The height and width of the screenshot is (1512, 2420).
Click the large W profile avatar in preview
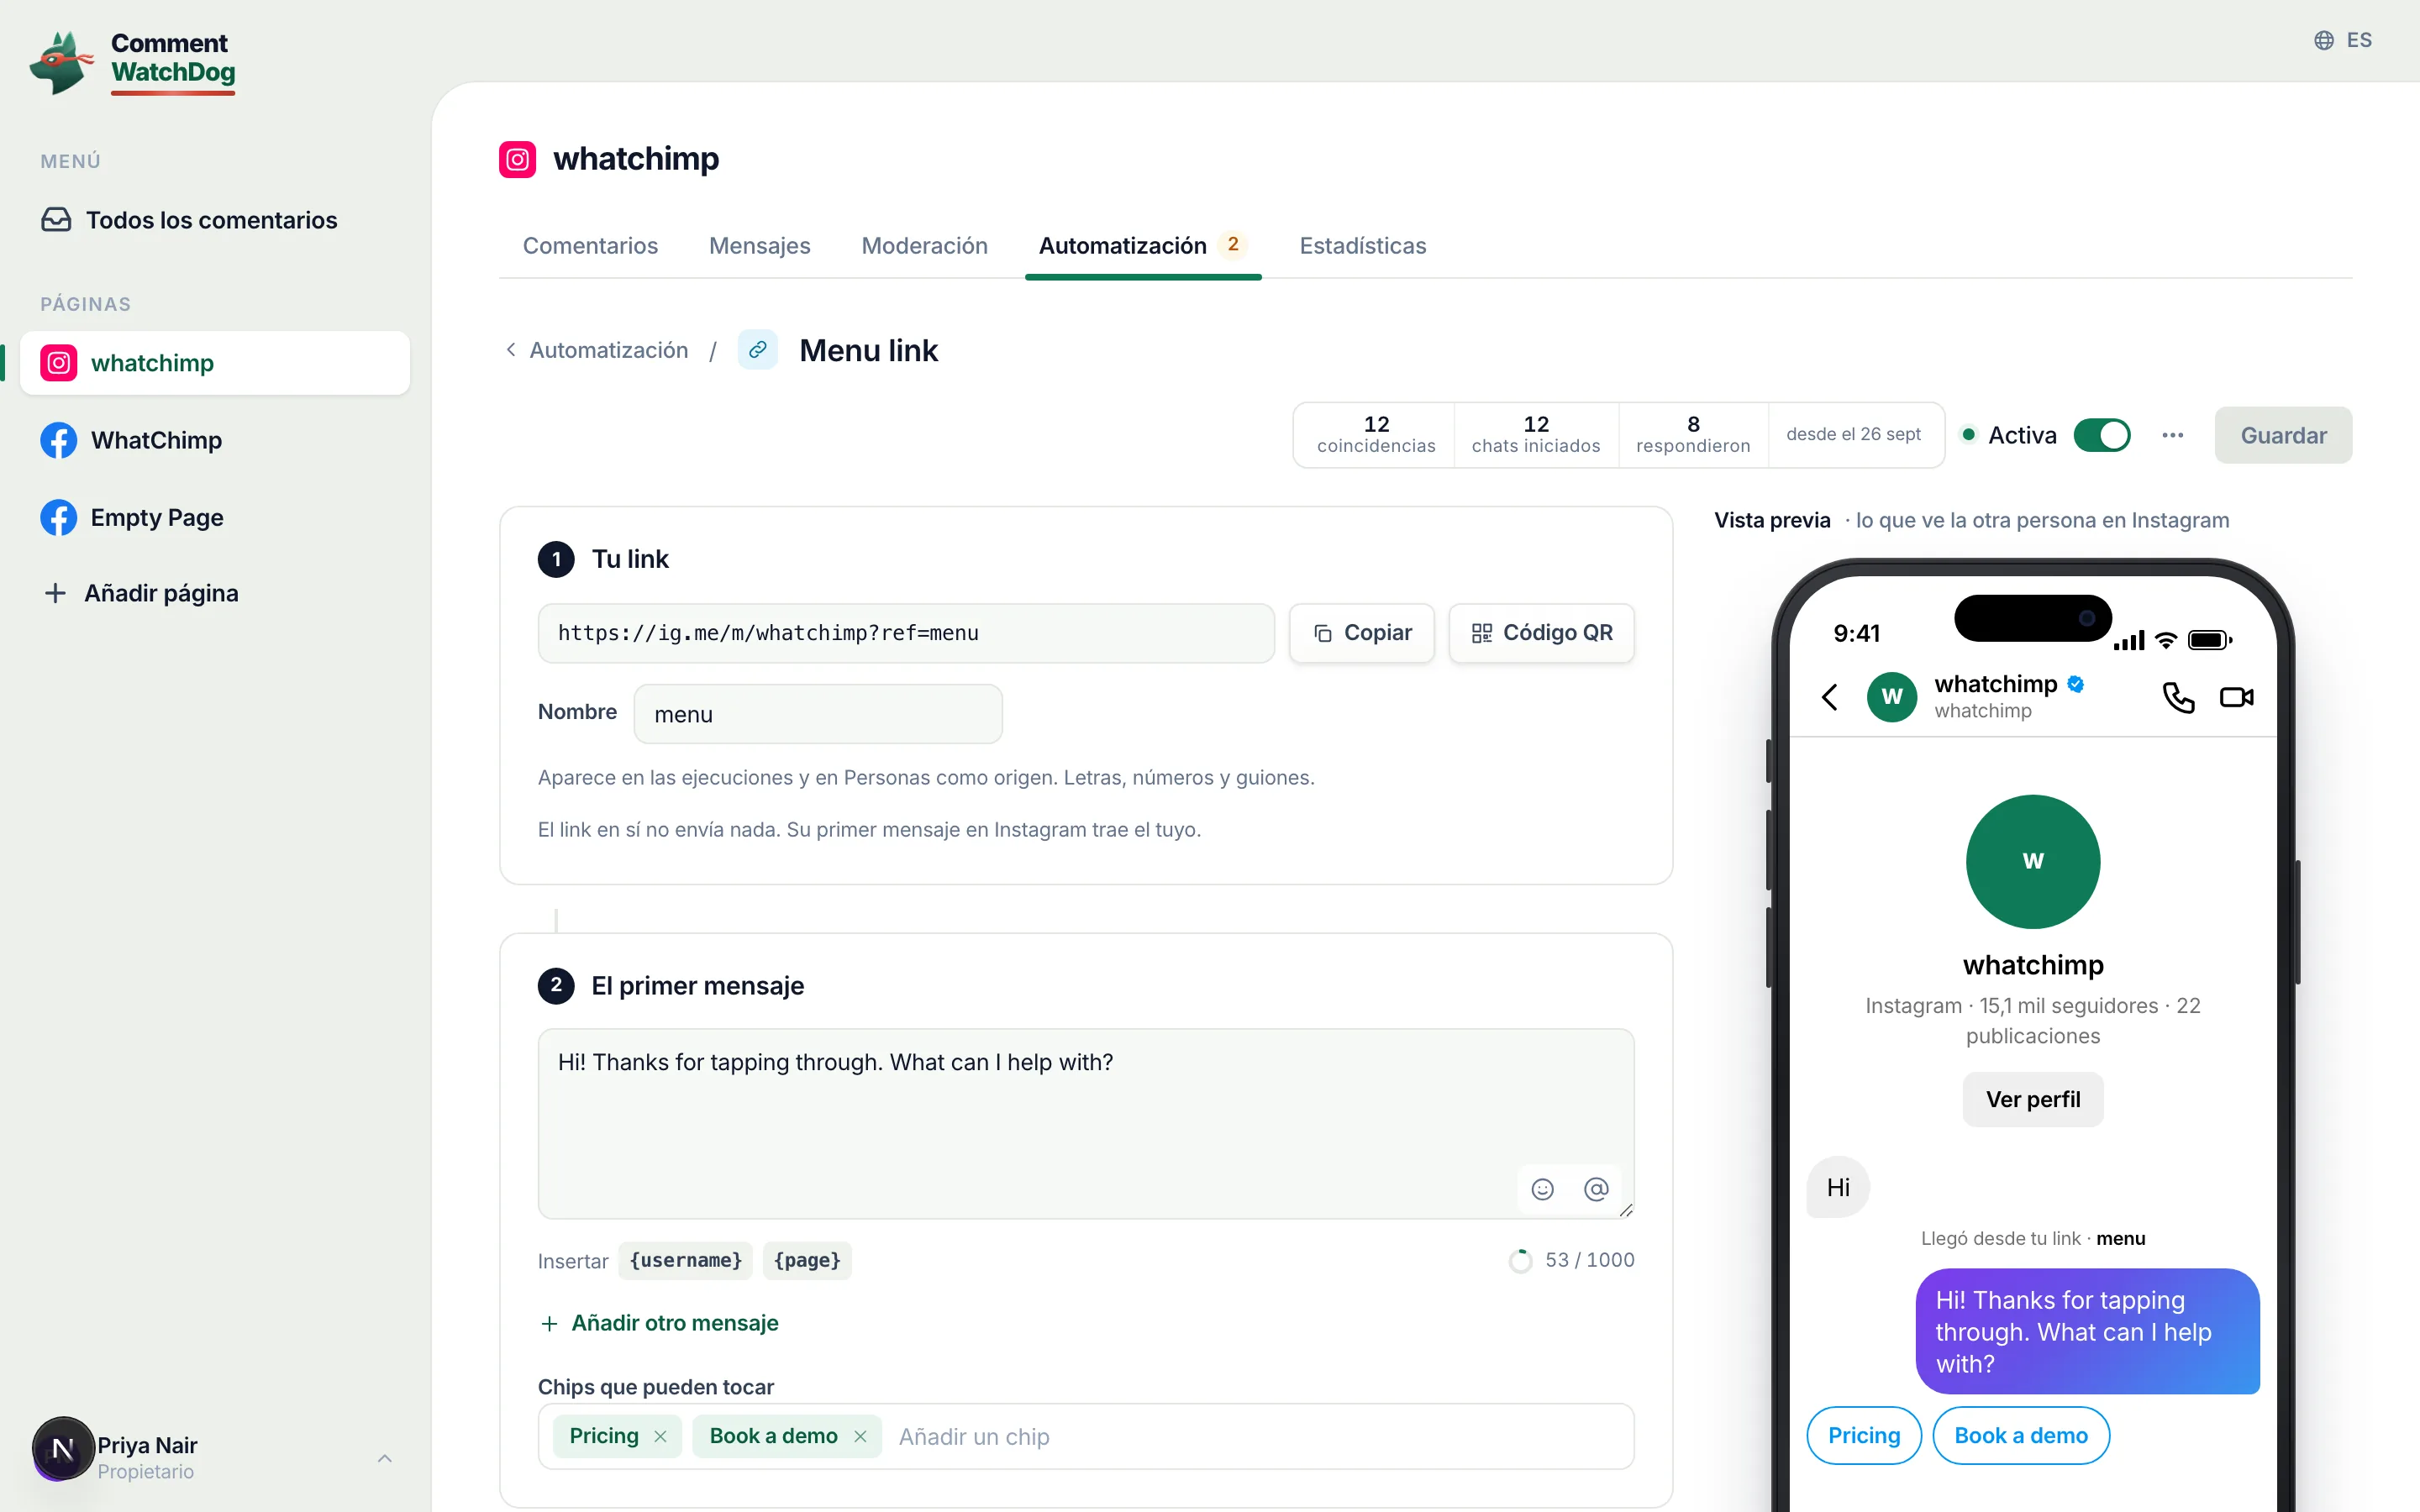point(2033,861)
